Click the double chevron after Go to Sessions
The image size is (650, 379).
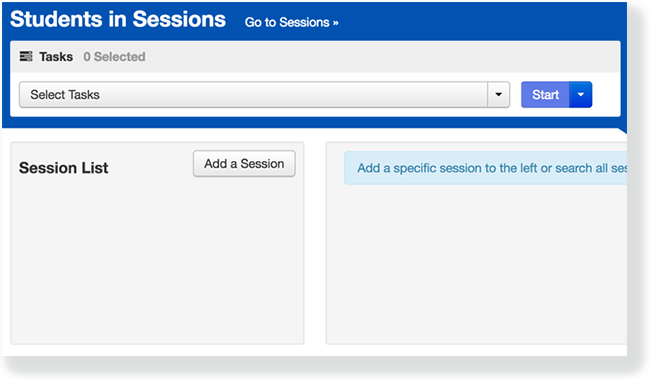click(x=335, y=23)
